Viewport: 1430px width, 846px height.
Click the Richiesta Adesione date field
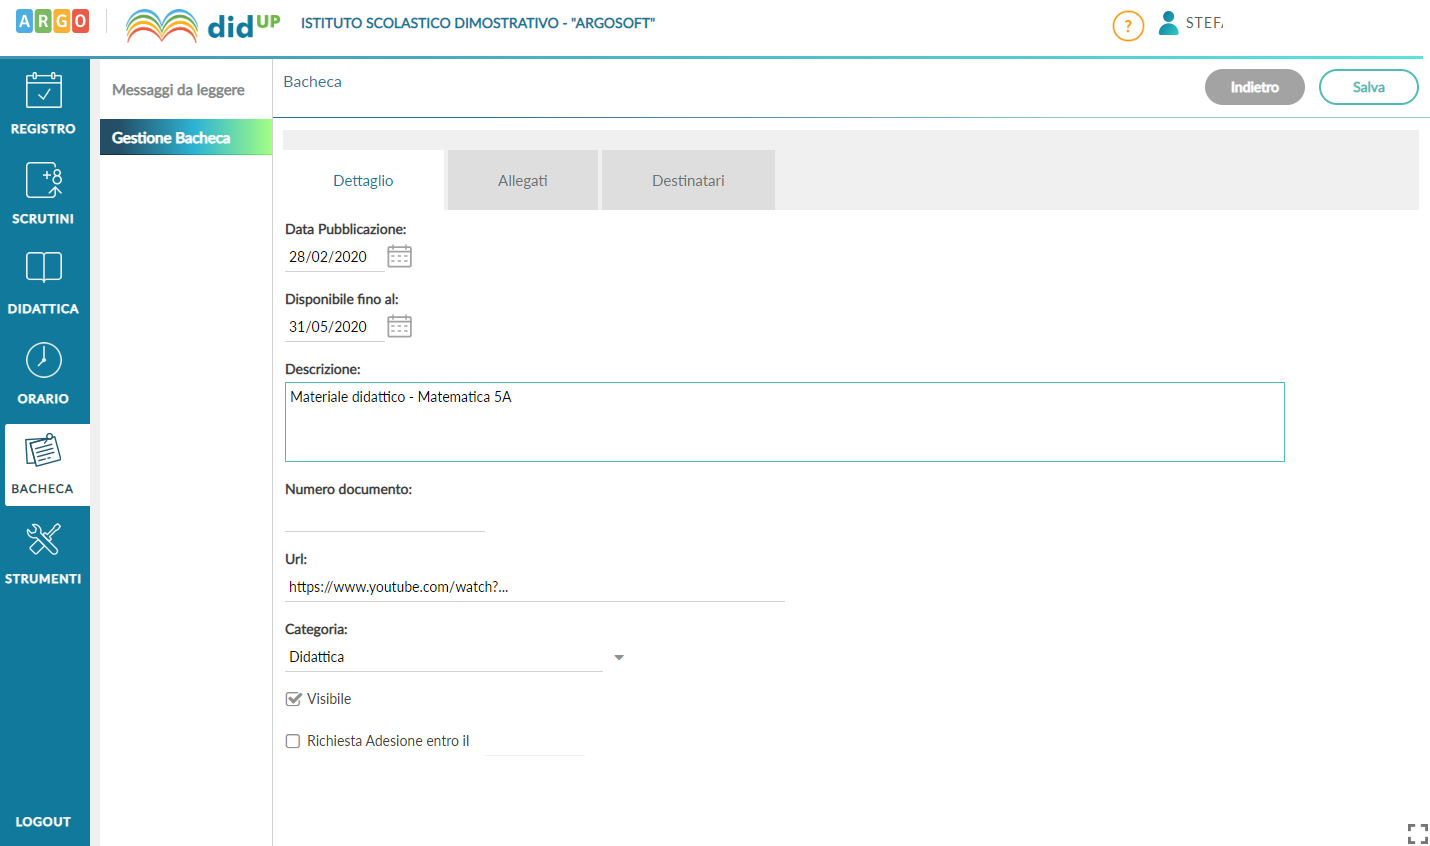pyautogui.click(x=534, y=742)
